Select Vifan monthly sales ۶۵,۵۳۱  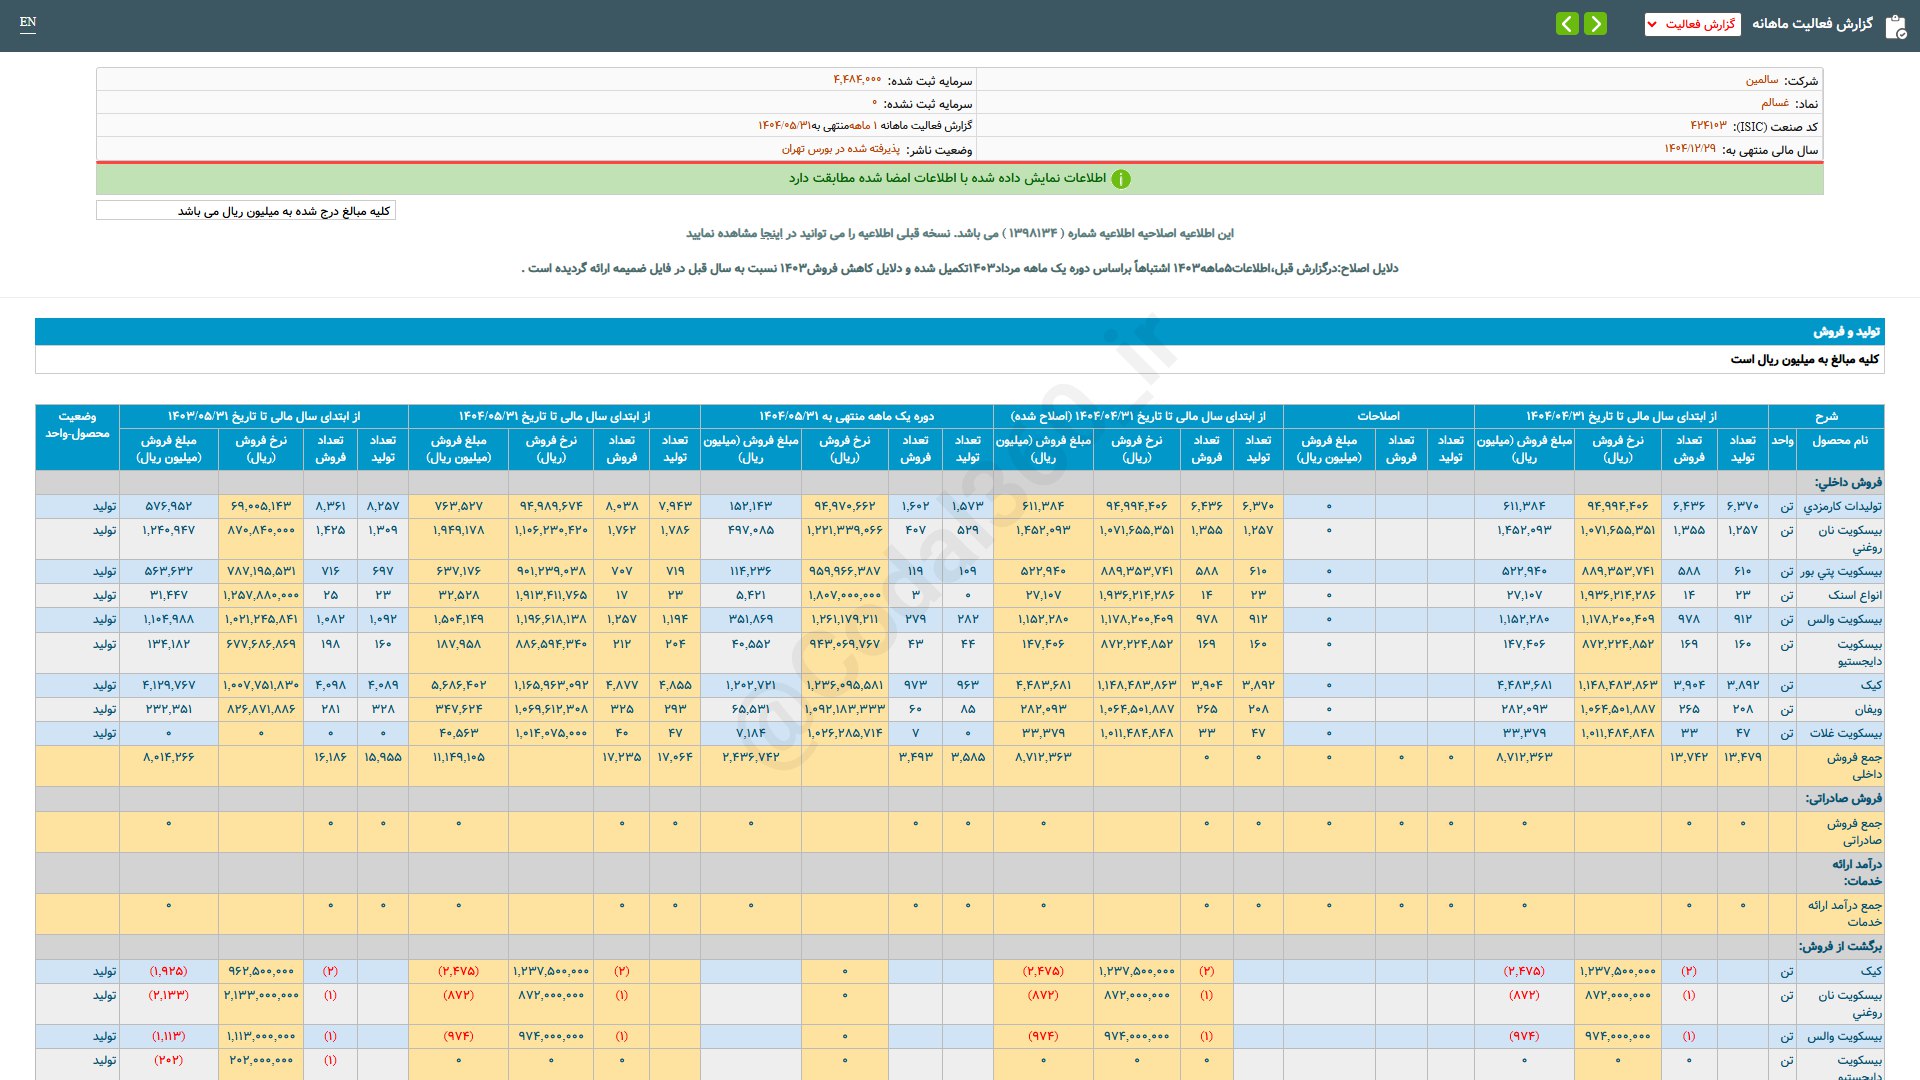click(751, 710)
